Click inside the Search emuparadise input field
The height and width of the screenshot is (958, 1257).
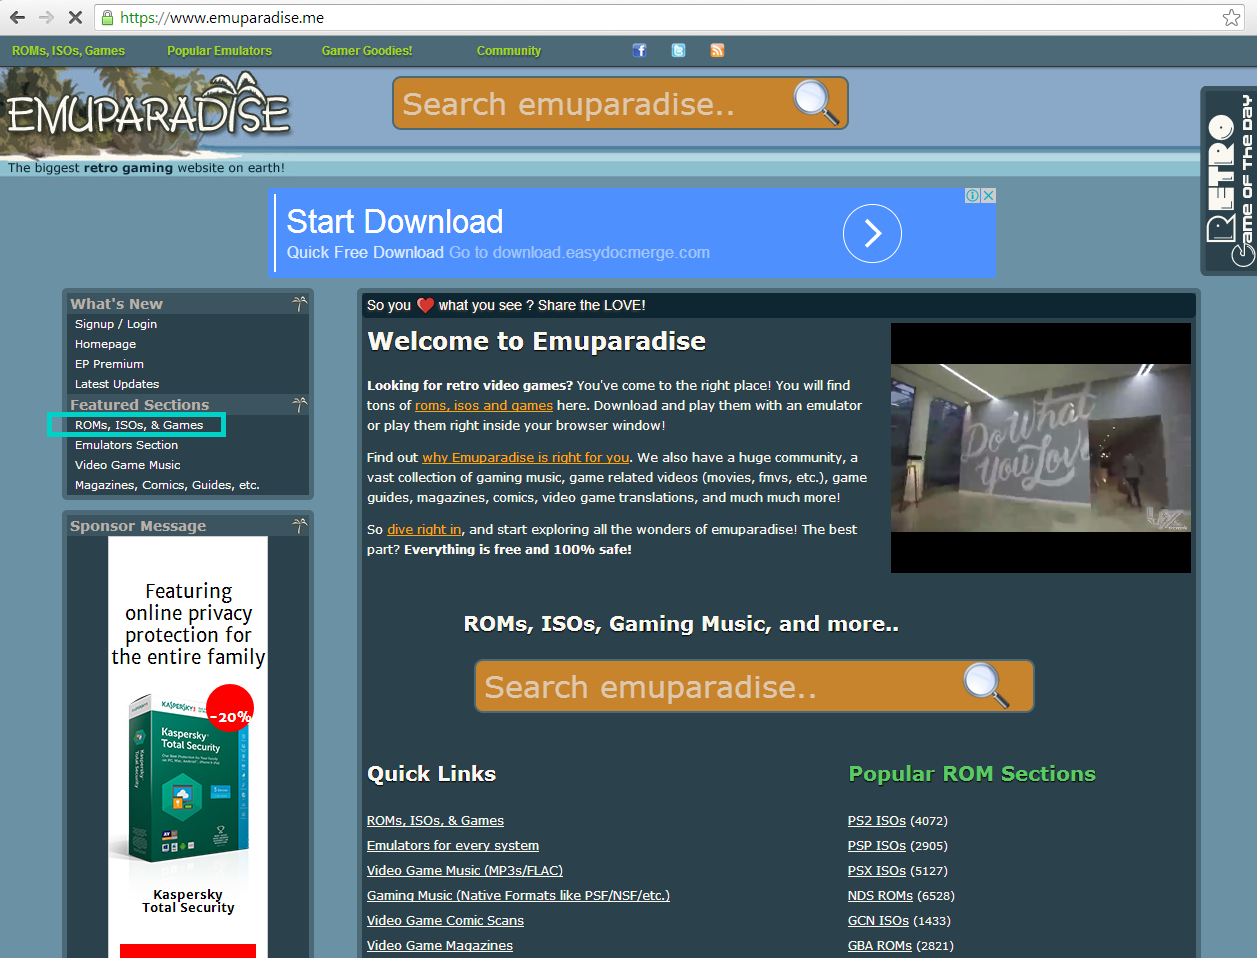tap(600, 101)
